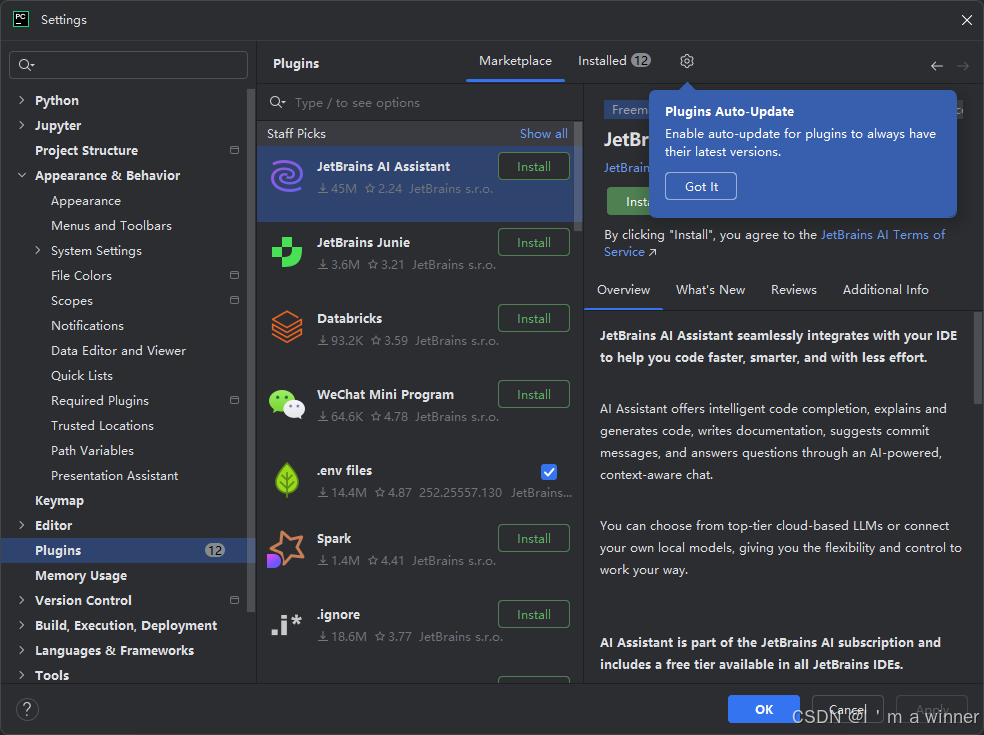Click the plugin list vertical scrollbar
This screenshot has width=984, height=735.
pyautogui.click(x=578, y=177)
